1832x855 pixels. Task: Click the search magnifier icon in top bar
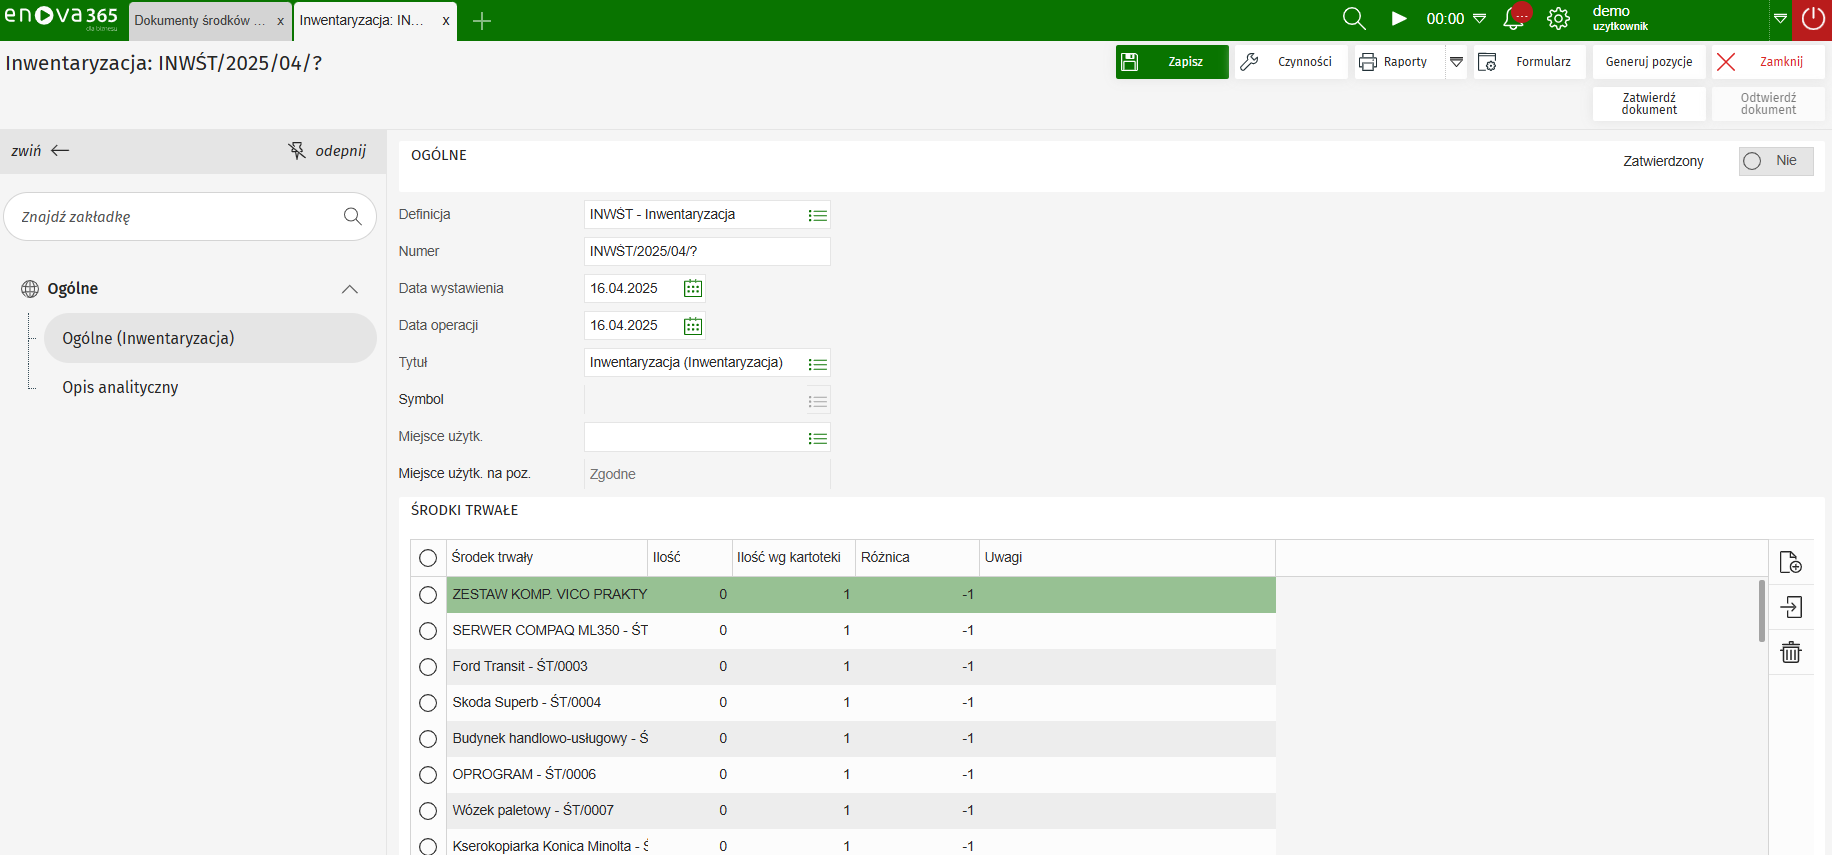(x=1353, y=19)
